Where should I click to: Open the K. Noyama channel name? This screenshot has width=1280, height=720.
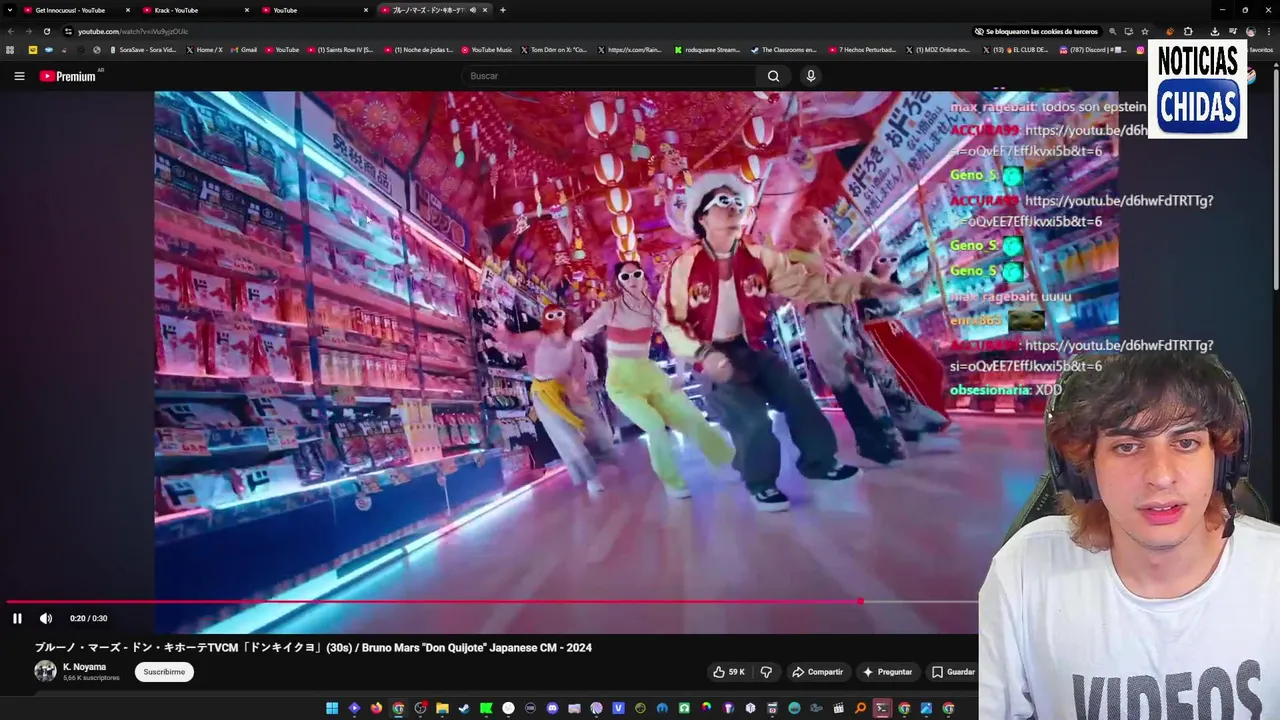point(84,667)
